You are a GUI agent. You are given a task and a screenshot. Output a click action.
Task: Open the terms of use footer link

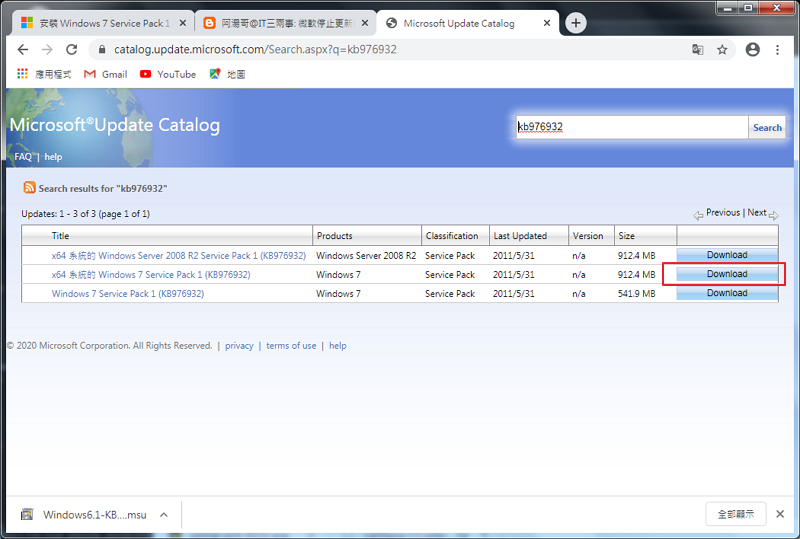pos(291,346)
